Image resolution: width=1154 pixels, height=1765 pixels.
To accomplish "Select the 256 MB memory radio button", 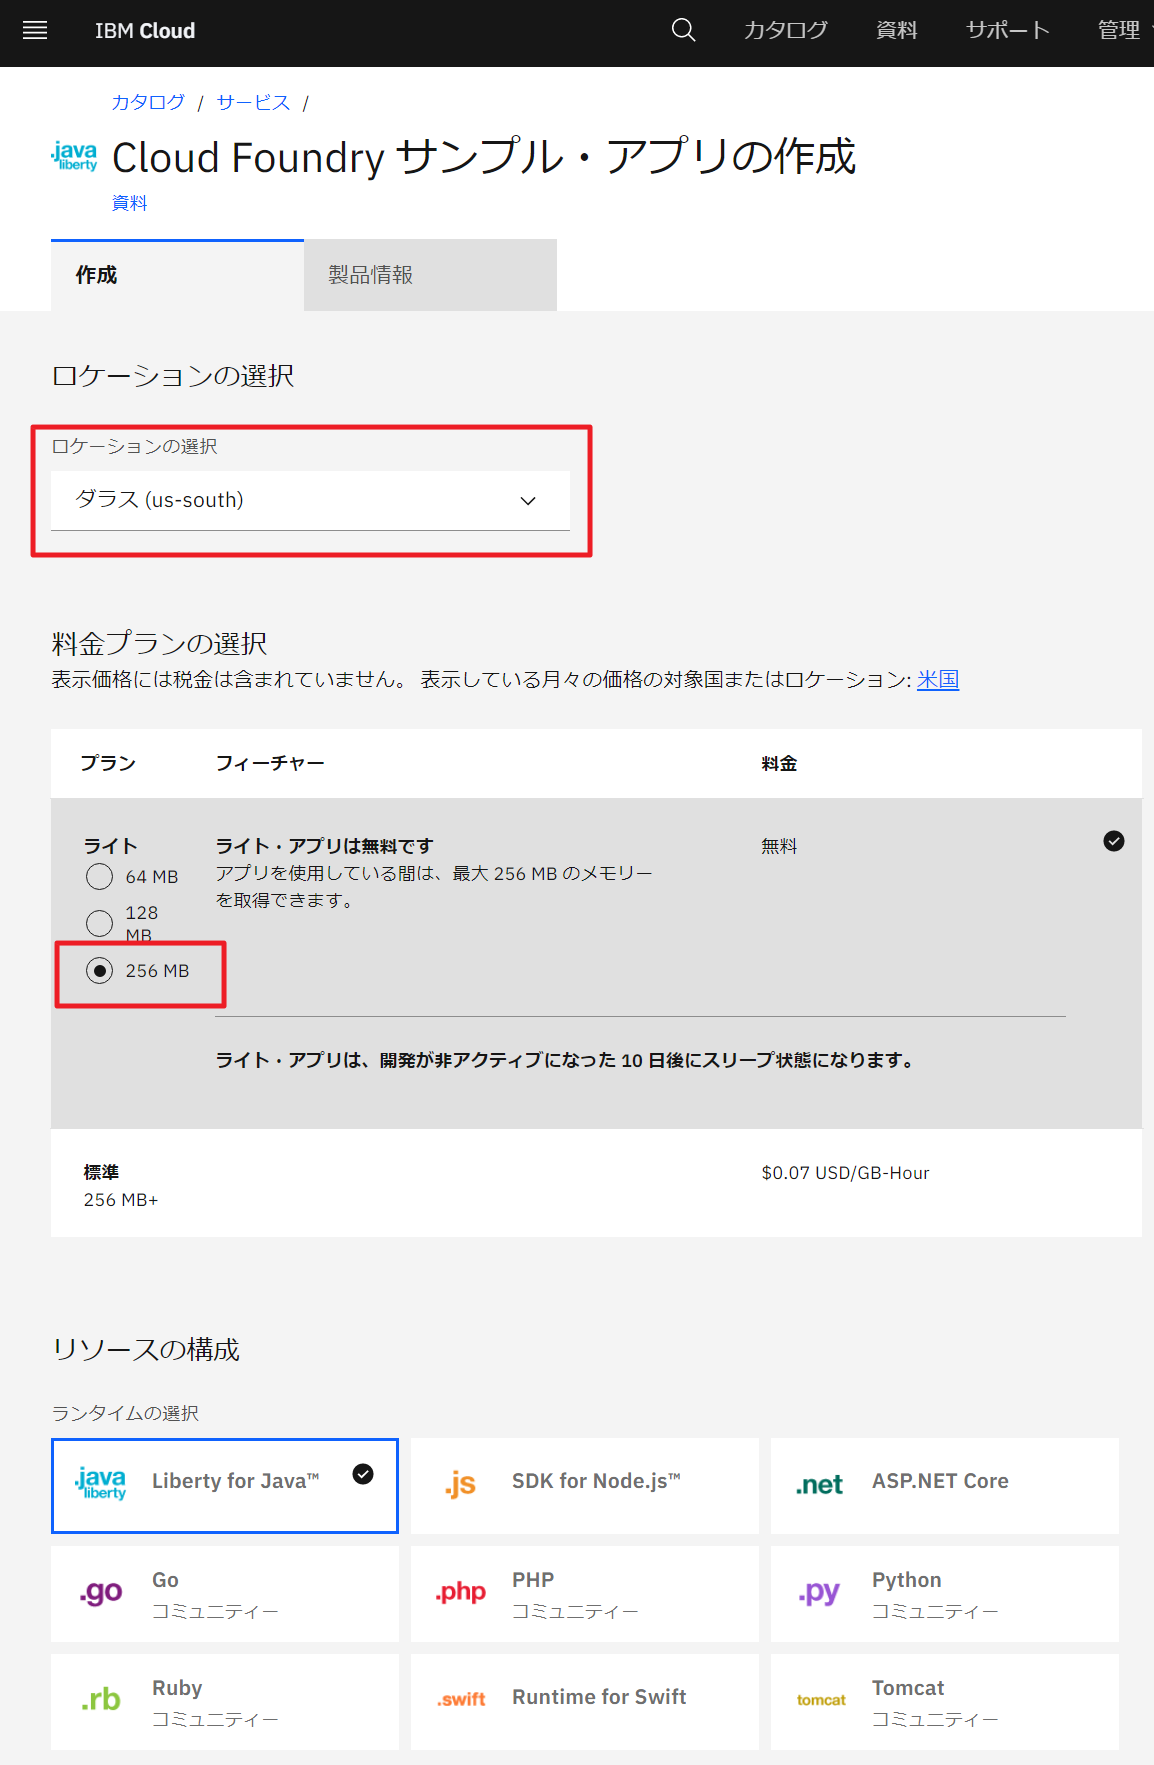I will click(x=99, y=971).
